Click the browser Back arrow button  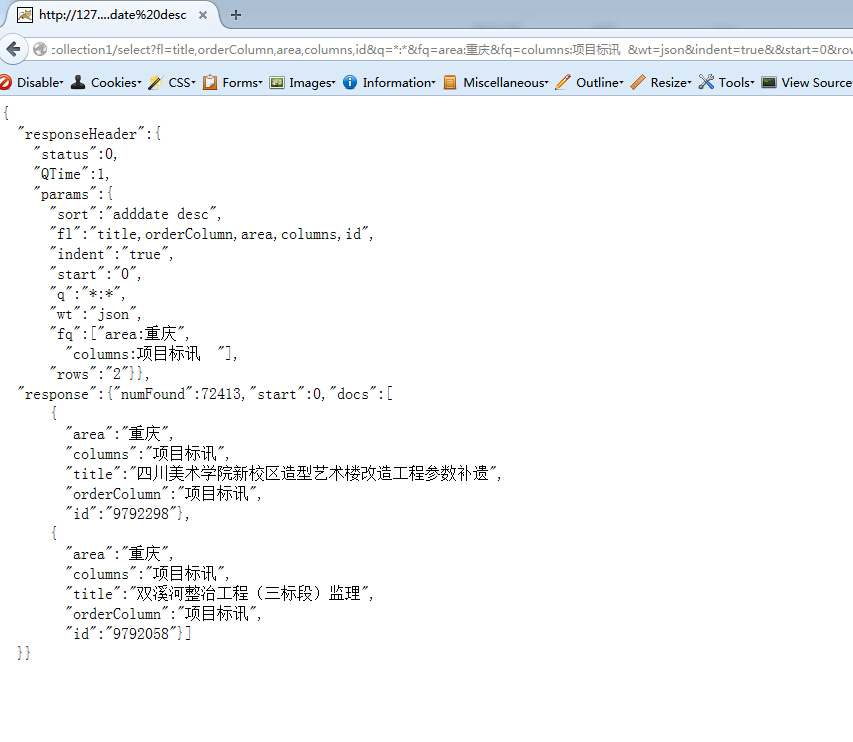tap(13, 50)
